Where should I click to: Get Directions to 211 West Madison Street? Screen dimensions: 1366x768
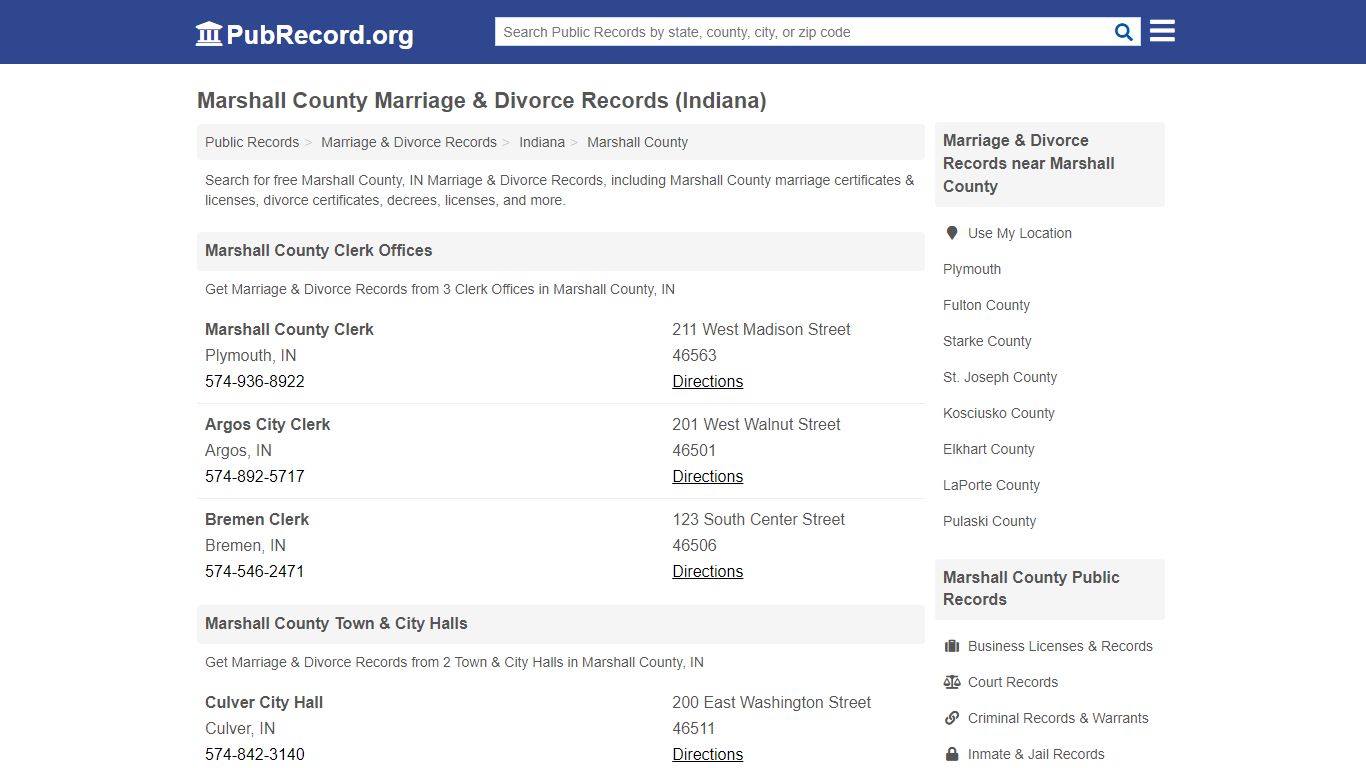[x=707, y=381]
